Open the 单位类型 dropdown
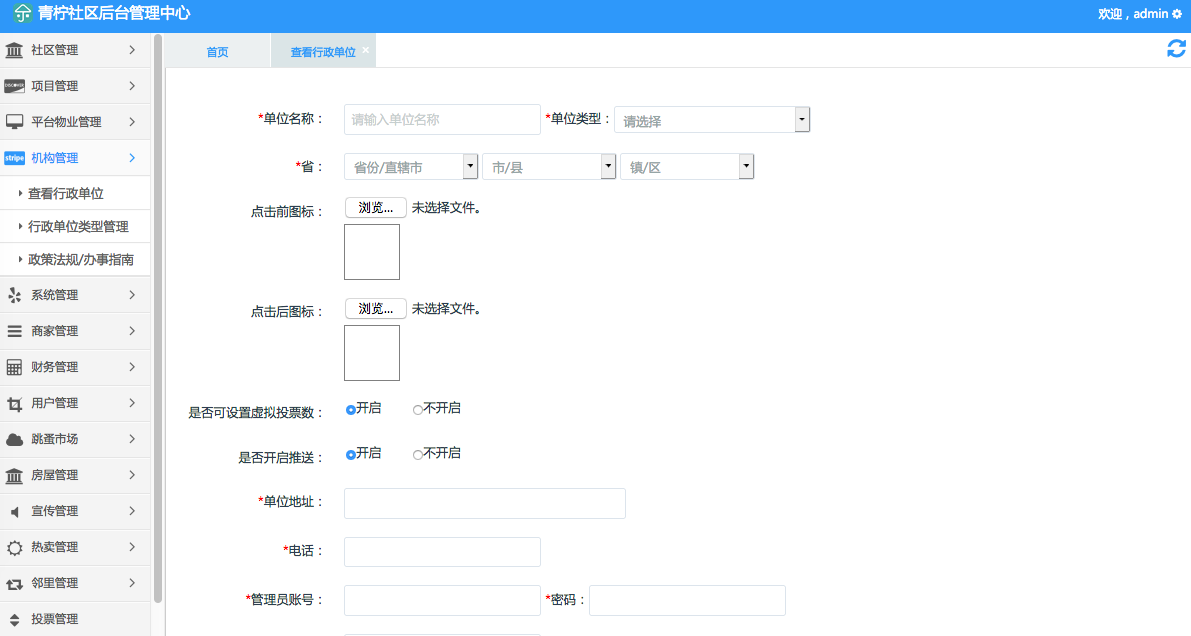 point(712,119)
